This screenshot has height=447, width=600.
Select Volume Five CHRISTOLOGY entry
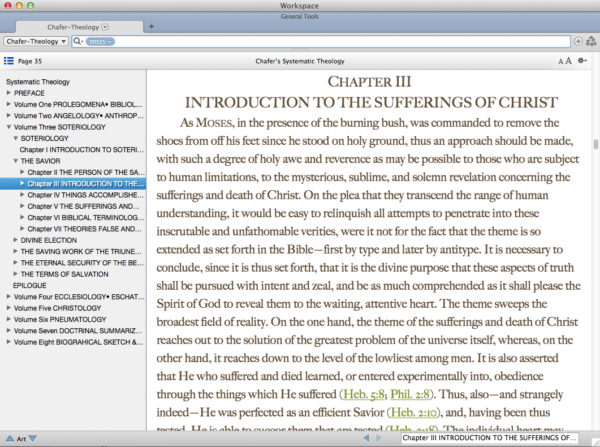coord(57,308)
